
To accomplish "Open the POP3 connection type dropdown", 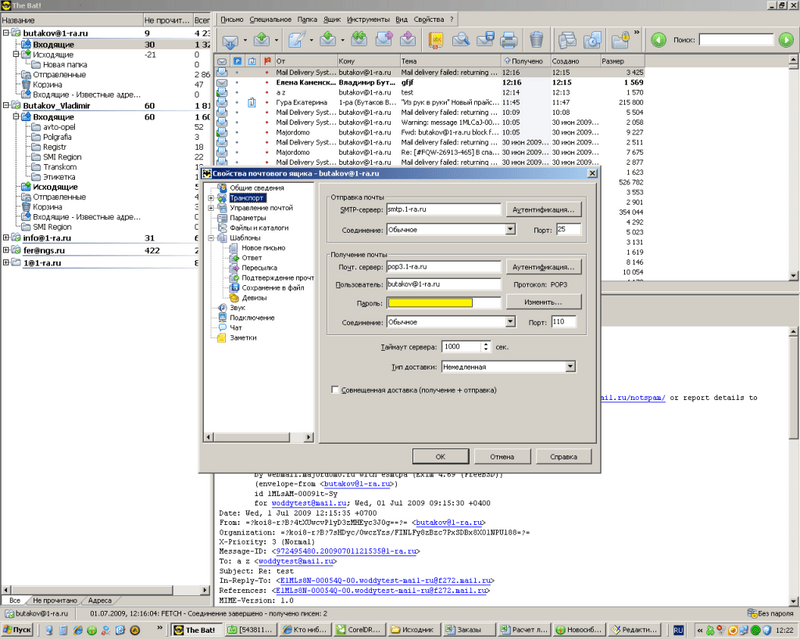I will 510,322.
